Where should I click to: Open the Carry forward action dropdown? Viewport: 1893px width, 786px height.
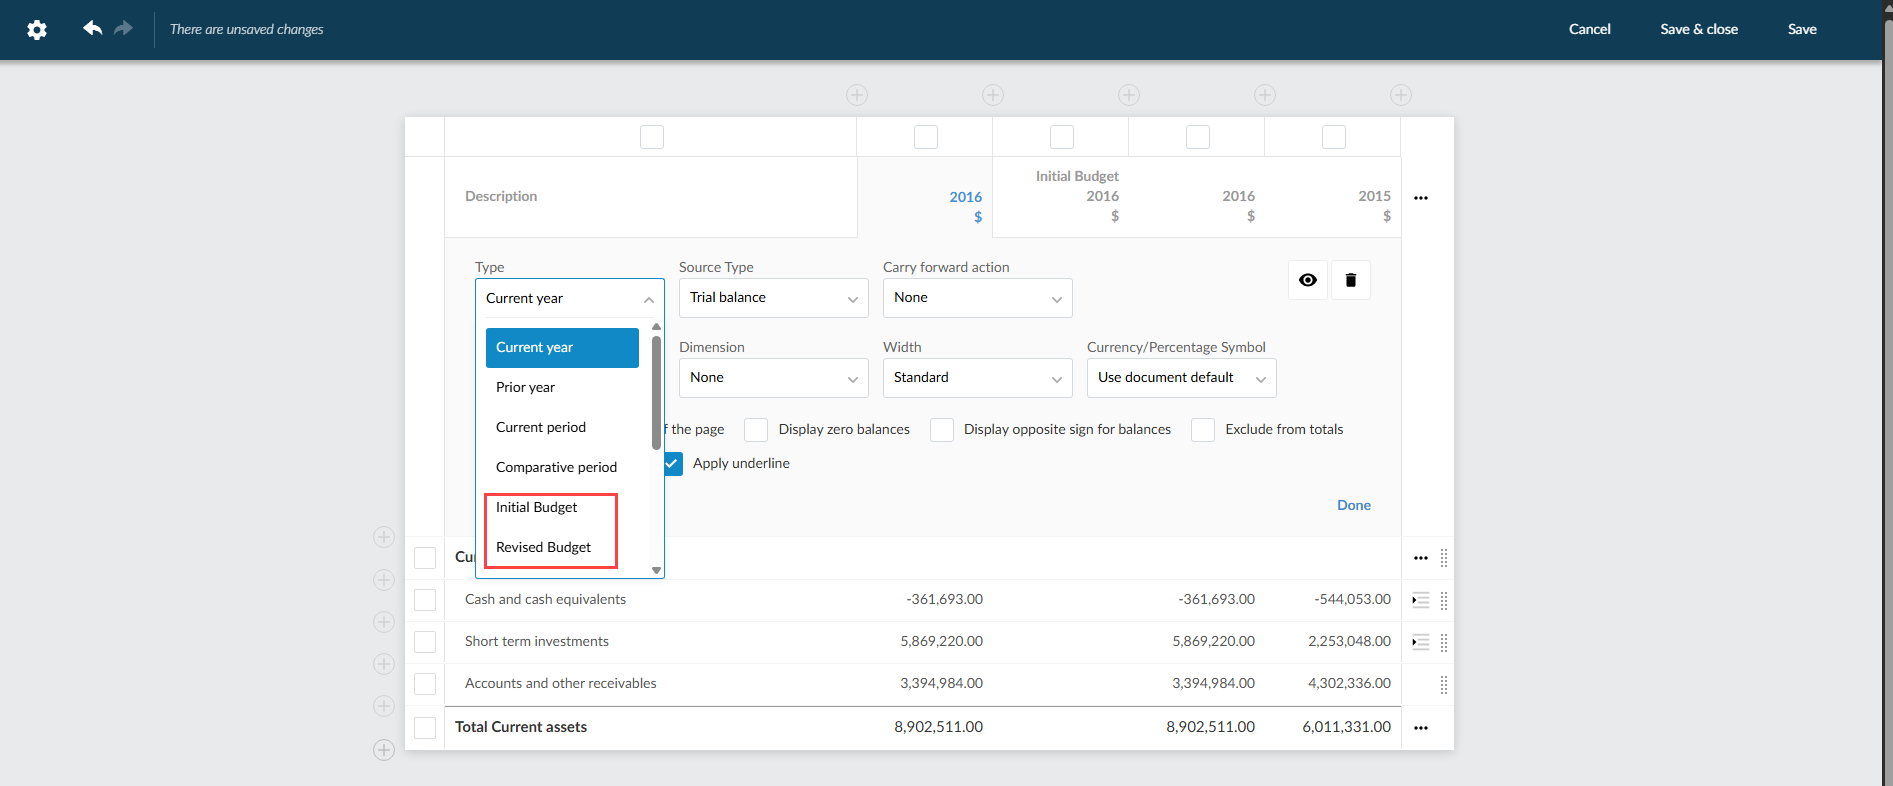[978, 298]
